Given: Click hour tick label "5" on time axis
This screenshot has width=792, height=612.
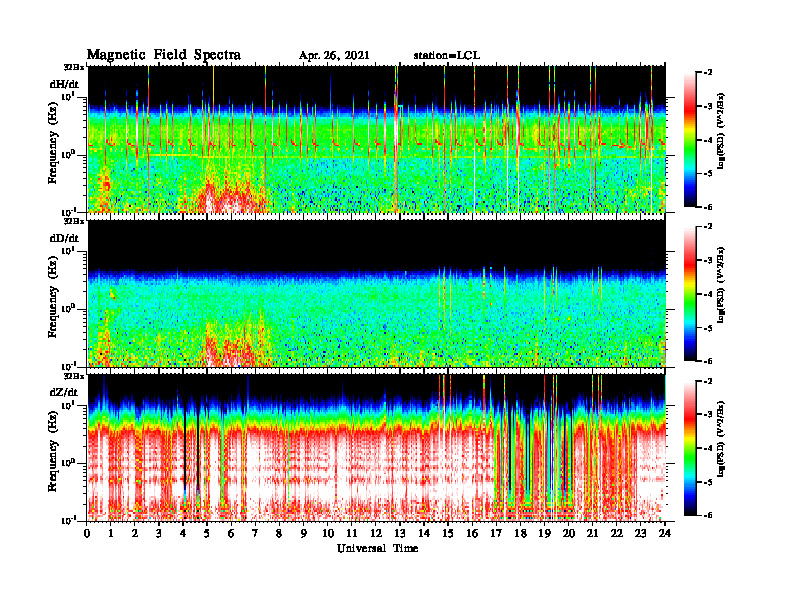Looking at the screenshot, I should [207, 534].
